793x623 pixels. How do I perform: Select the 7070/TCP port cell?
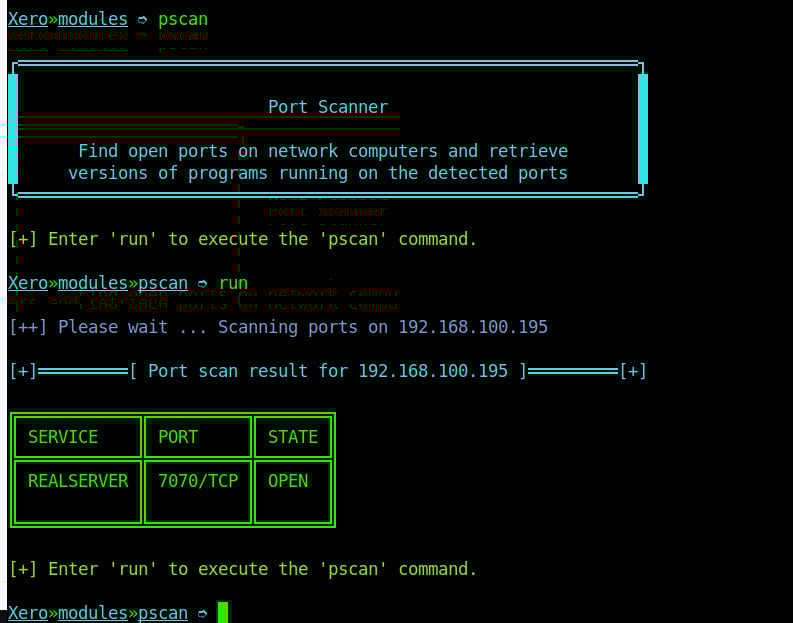click(x=197, y=481)
